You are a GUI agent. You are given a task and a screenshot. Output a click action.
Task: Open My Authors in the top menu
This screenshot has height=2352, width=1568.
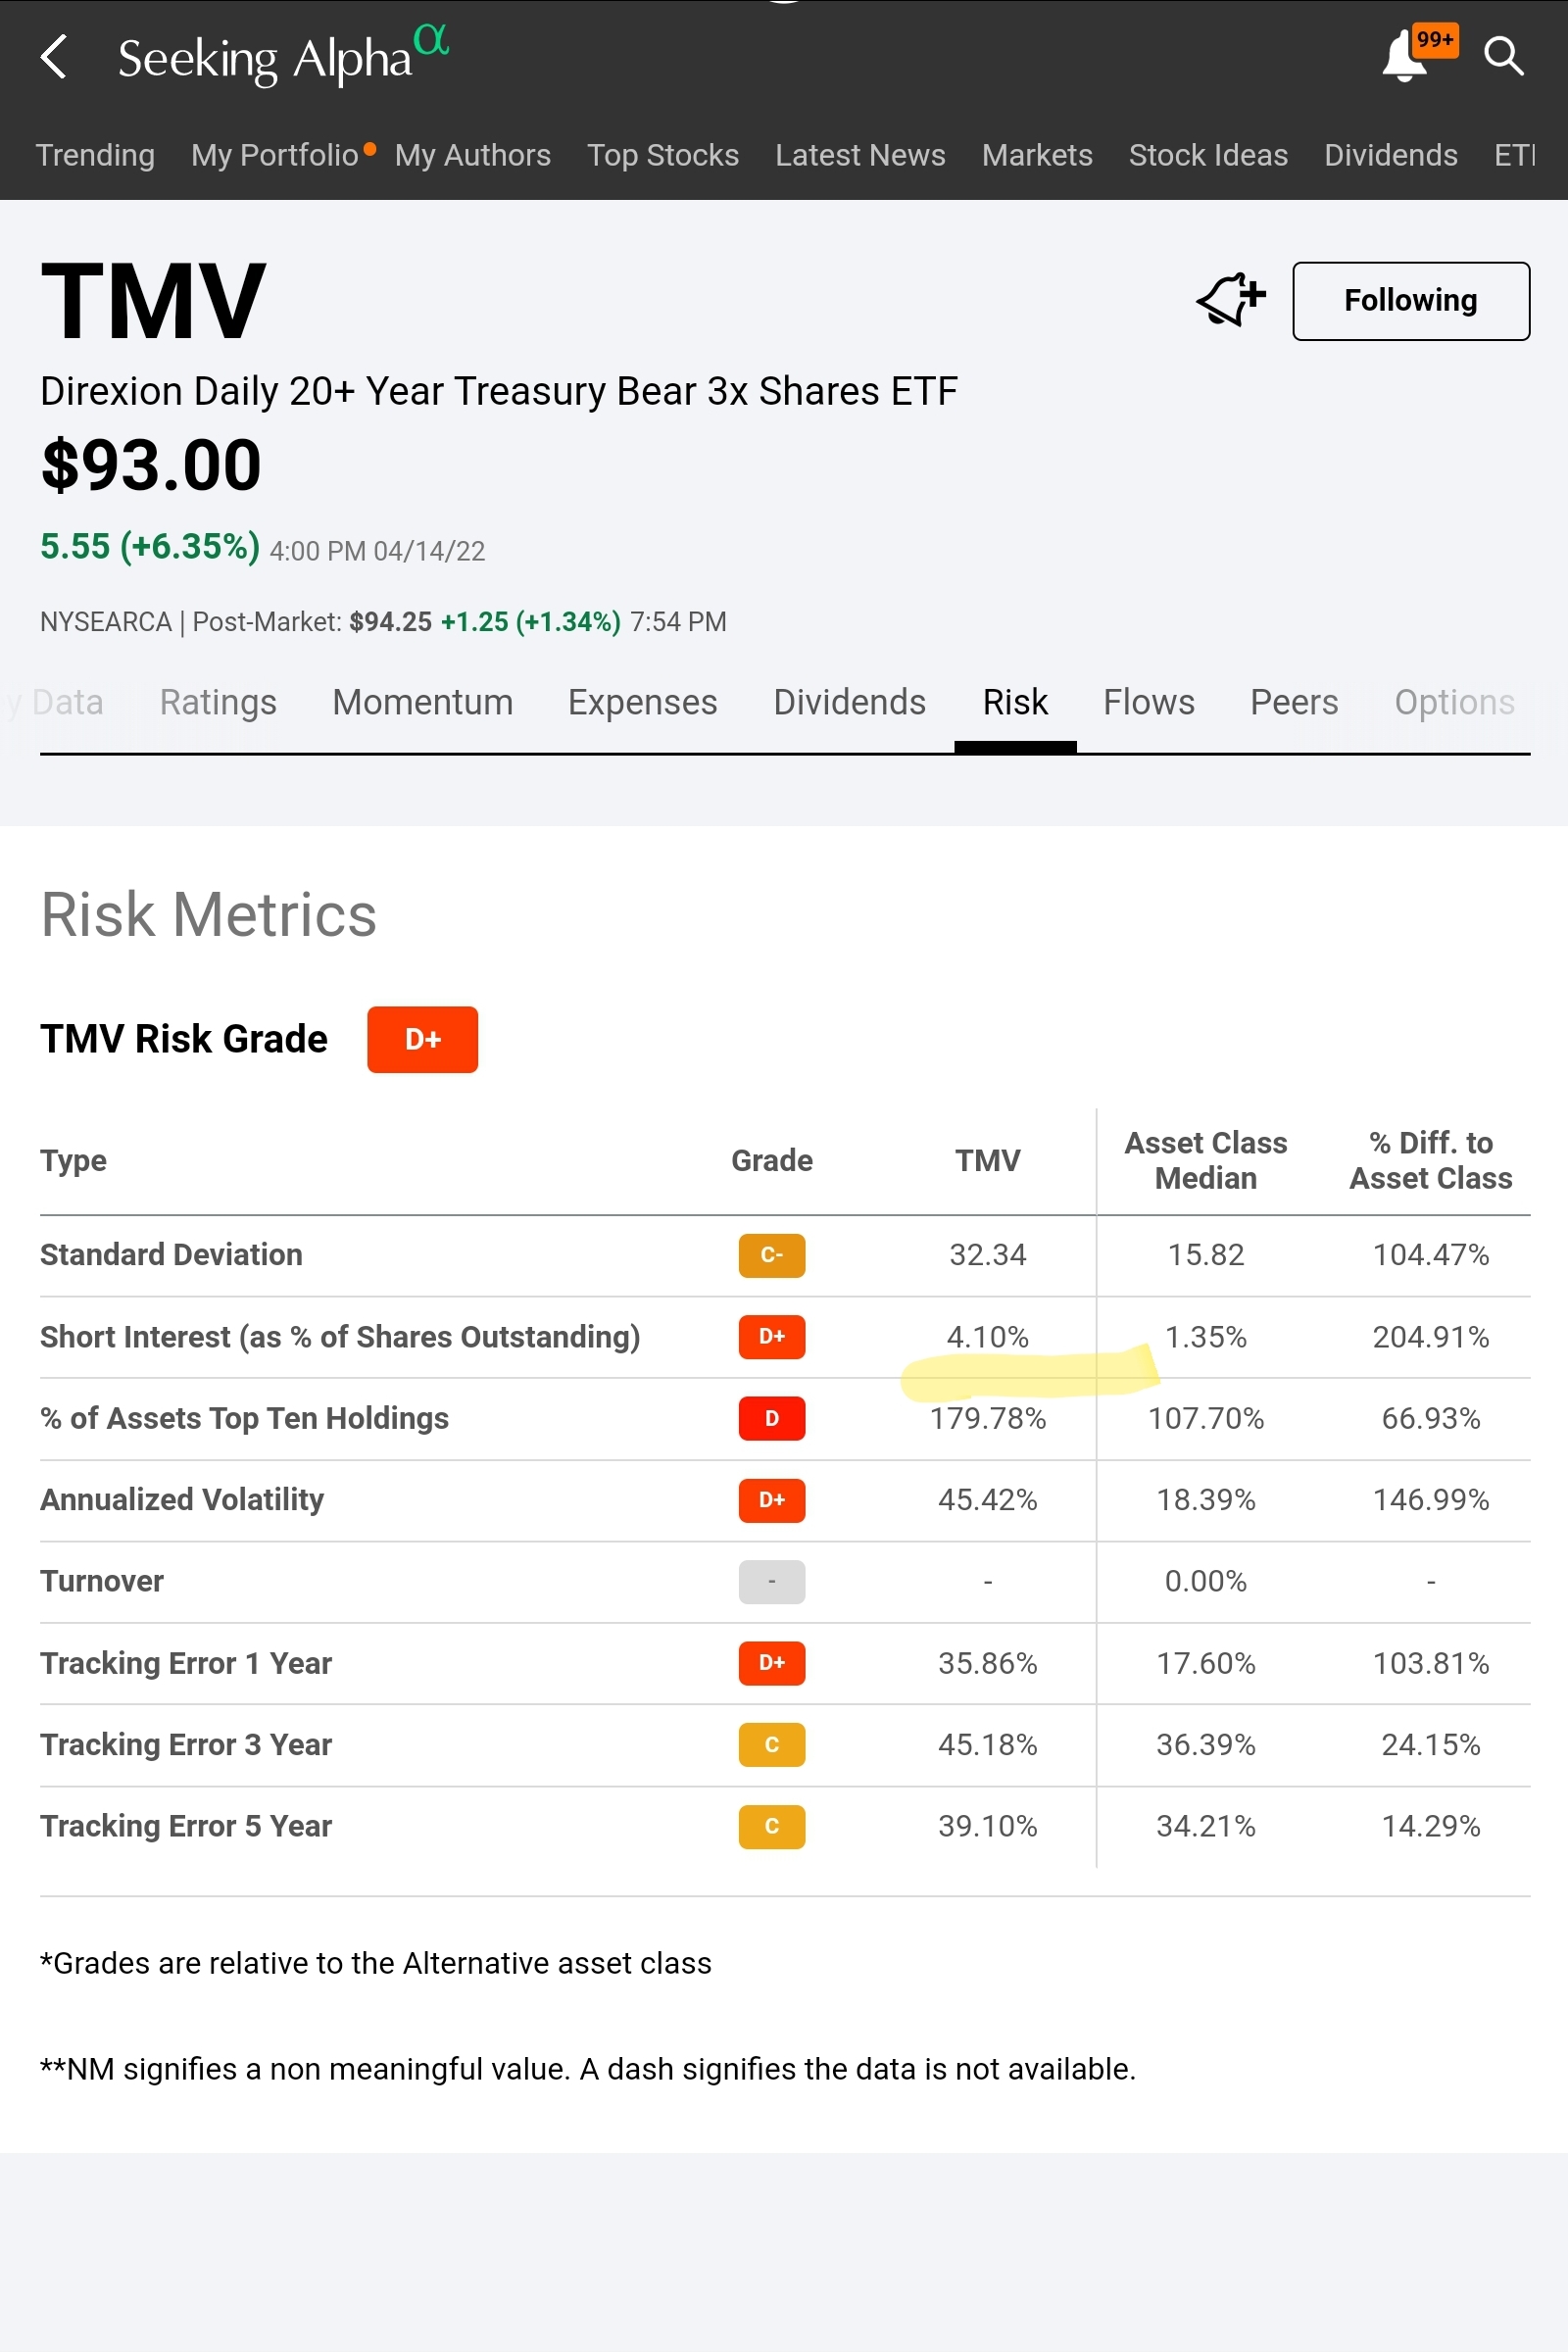click(x=472, y=155)
